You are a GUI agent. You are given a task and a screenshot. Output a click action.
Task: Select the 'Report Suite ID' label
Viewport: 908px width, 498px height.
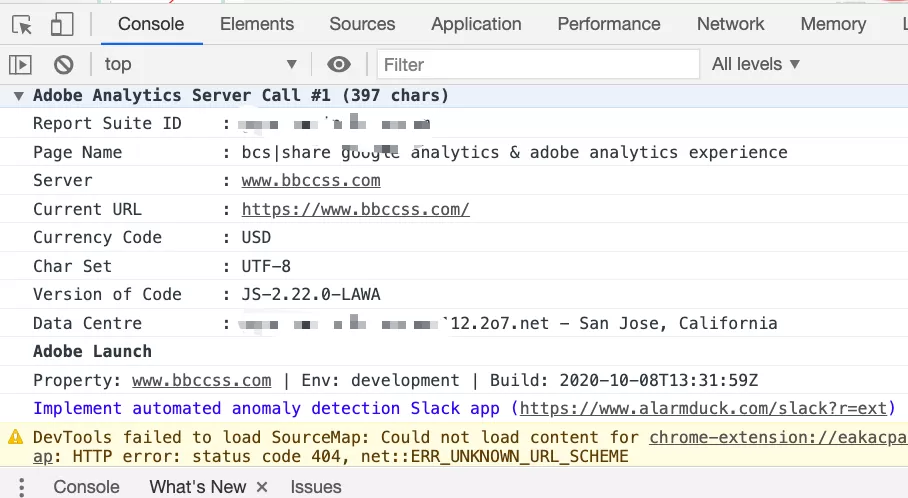tap(107, 123)
